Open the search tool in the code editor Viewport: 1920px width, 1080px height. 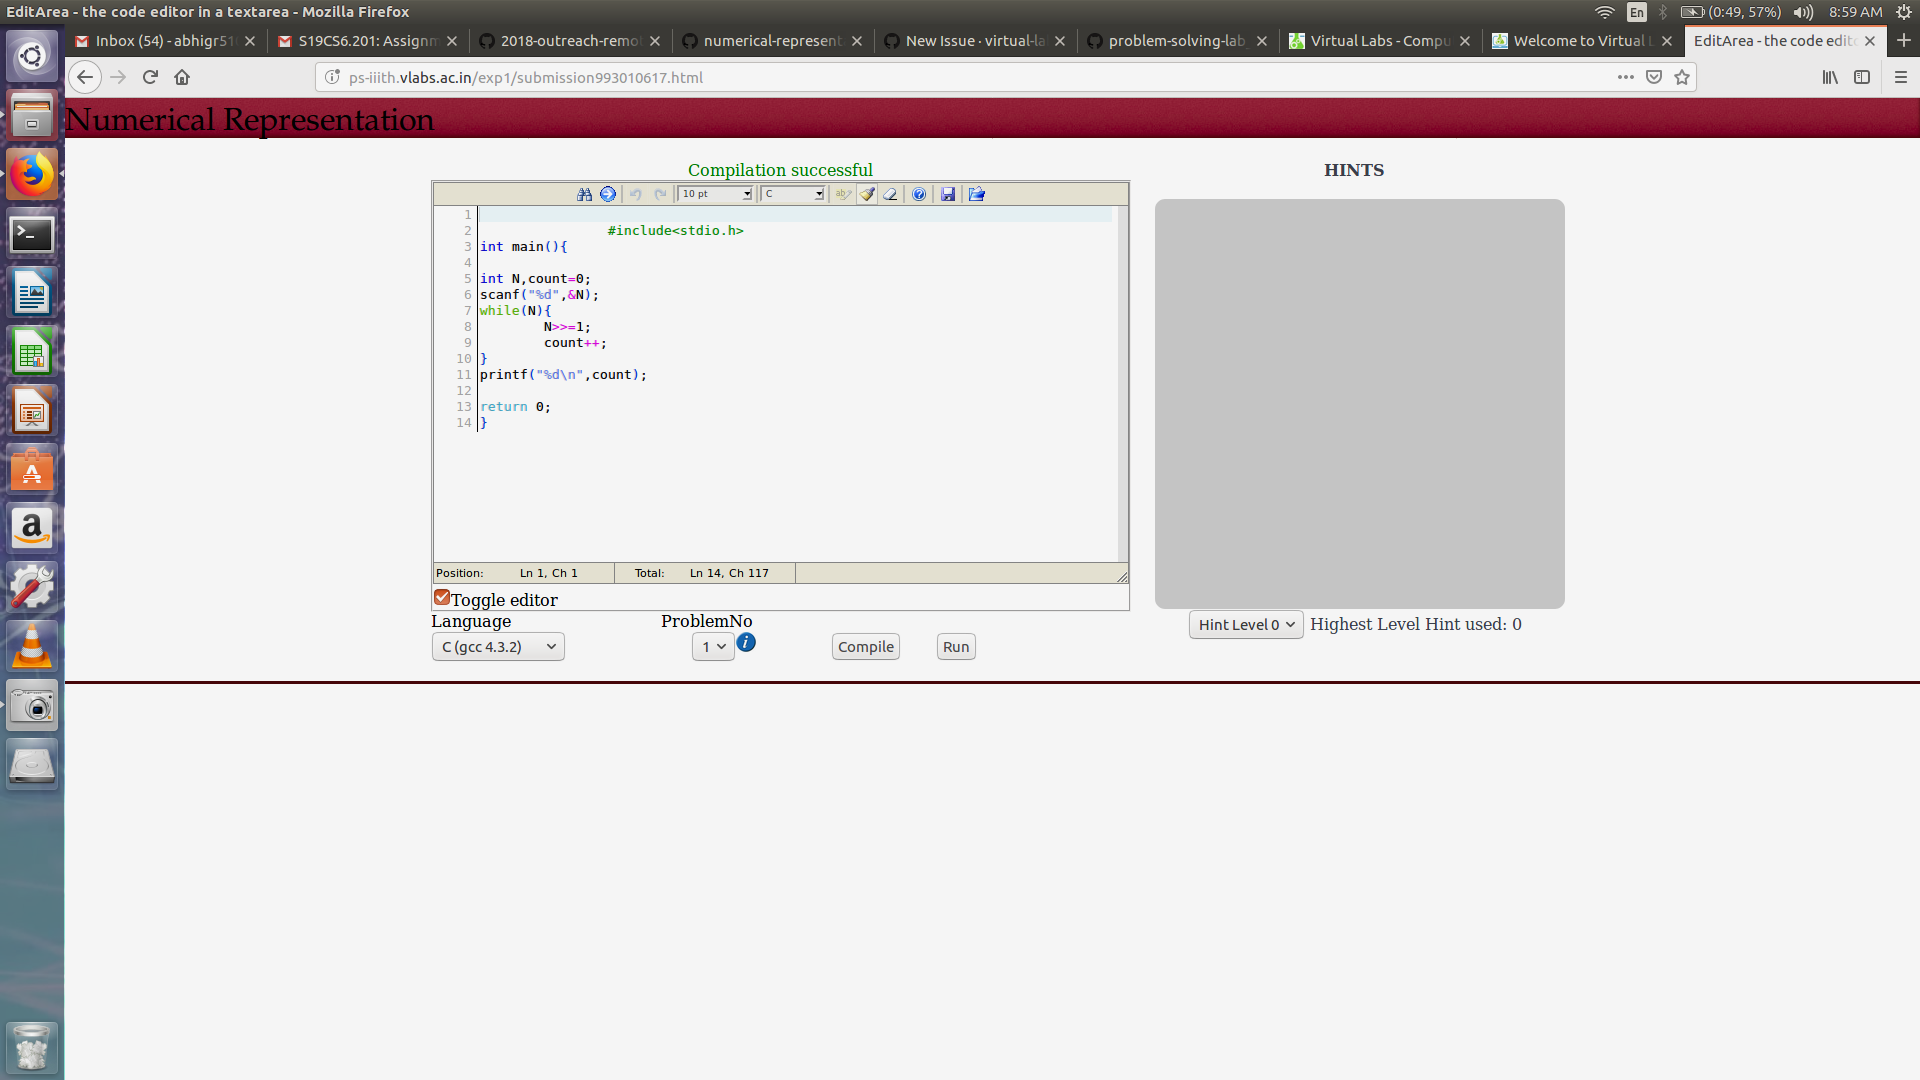(585, 194)
